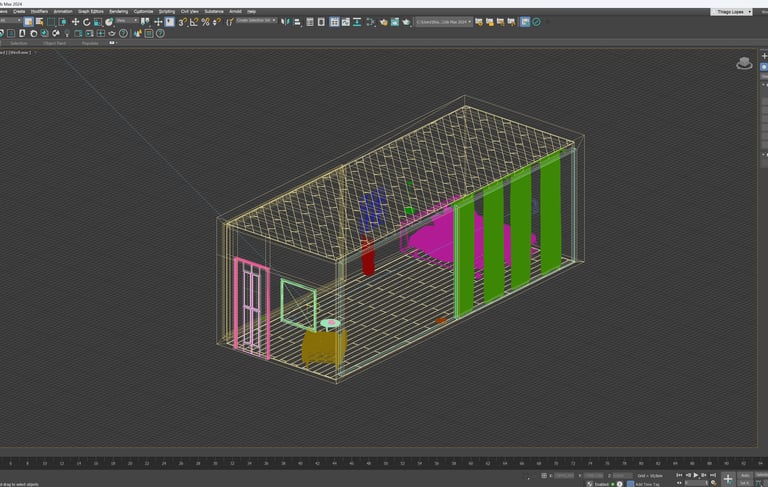Click the ViewCube in the viewport

coord(744,63)
